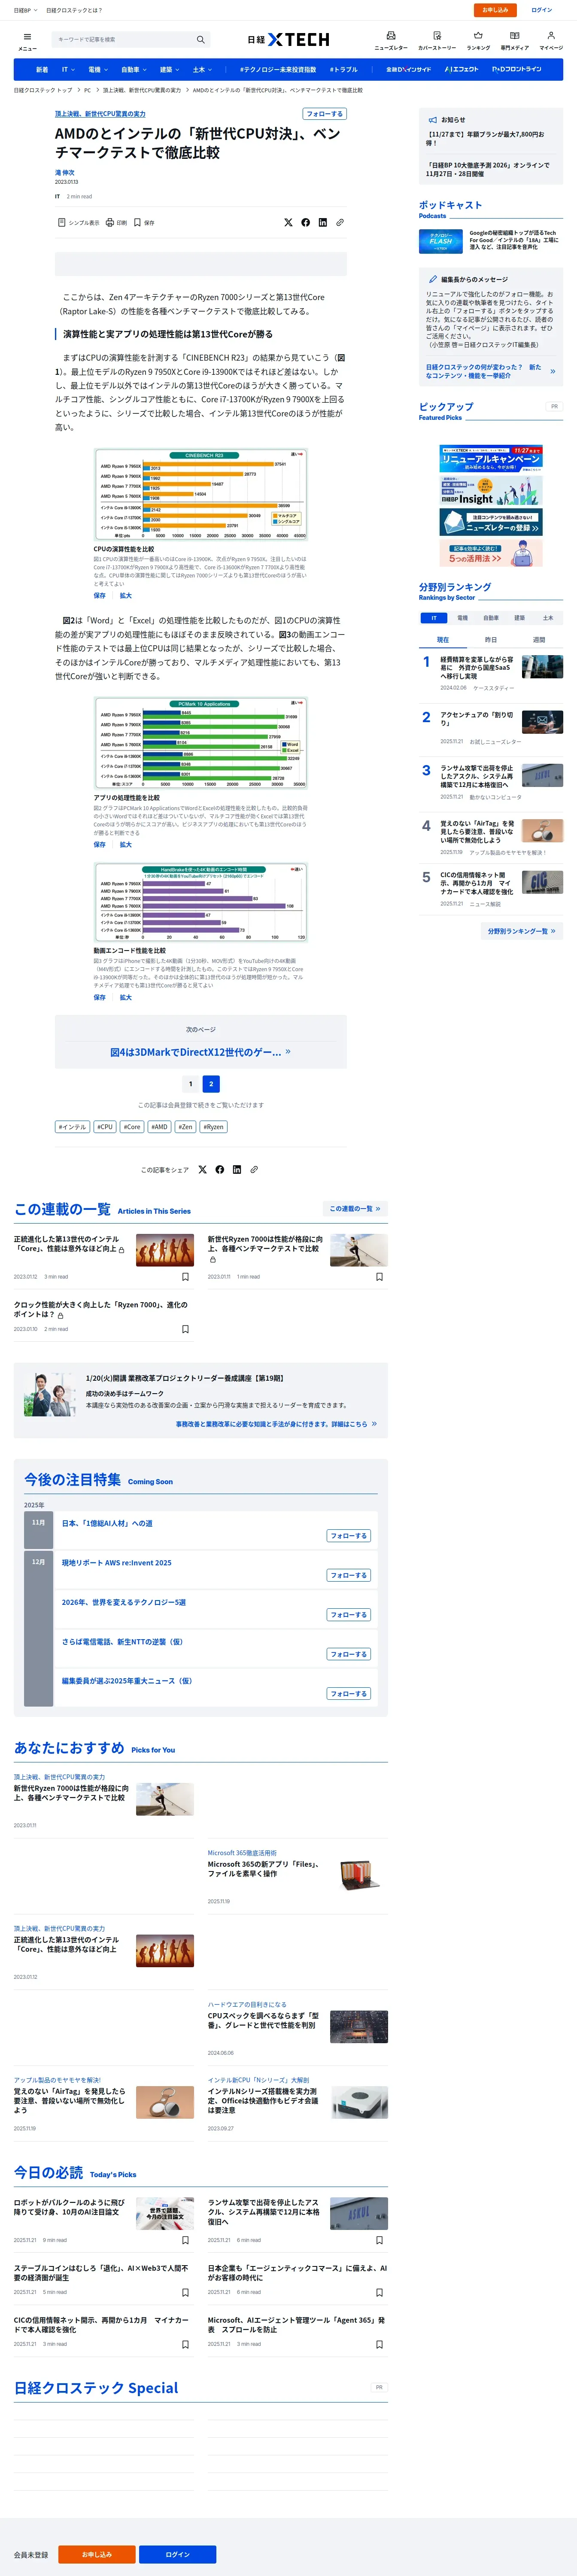Share on LinkedIn from the article header
The image size is (577, 2576).
click(x=323, y=223)
